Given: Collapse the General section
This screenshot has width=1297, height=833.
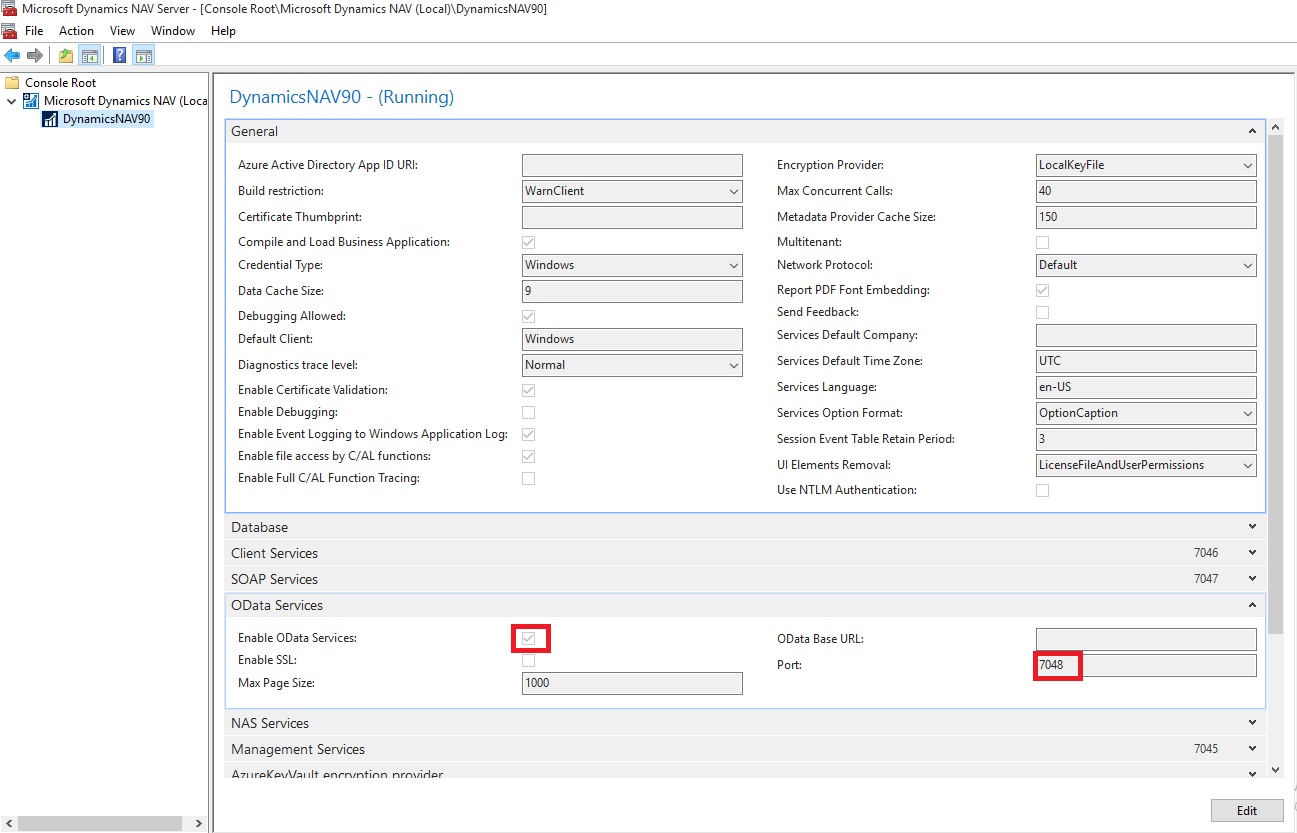Looking at the screenshot, I should tap(1251, 130).
